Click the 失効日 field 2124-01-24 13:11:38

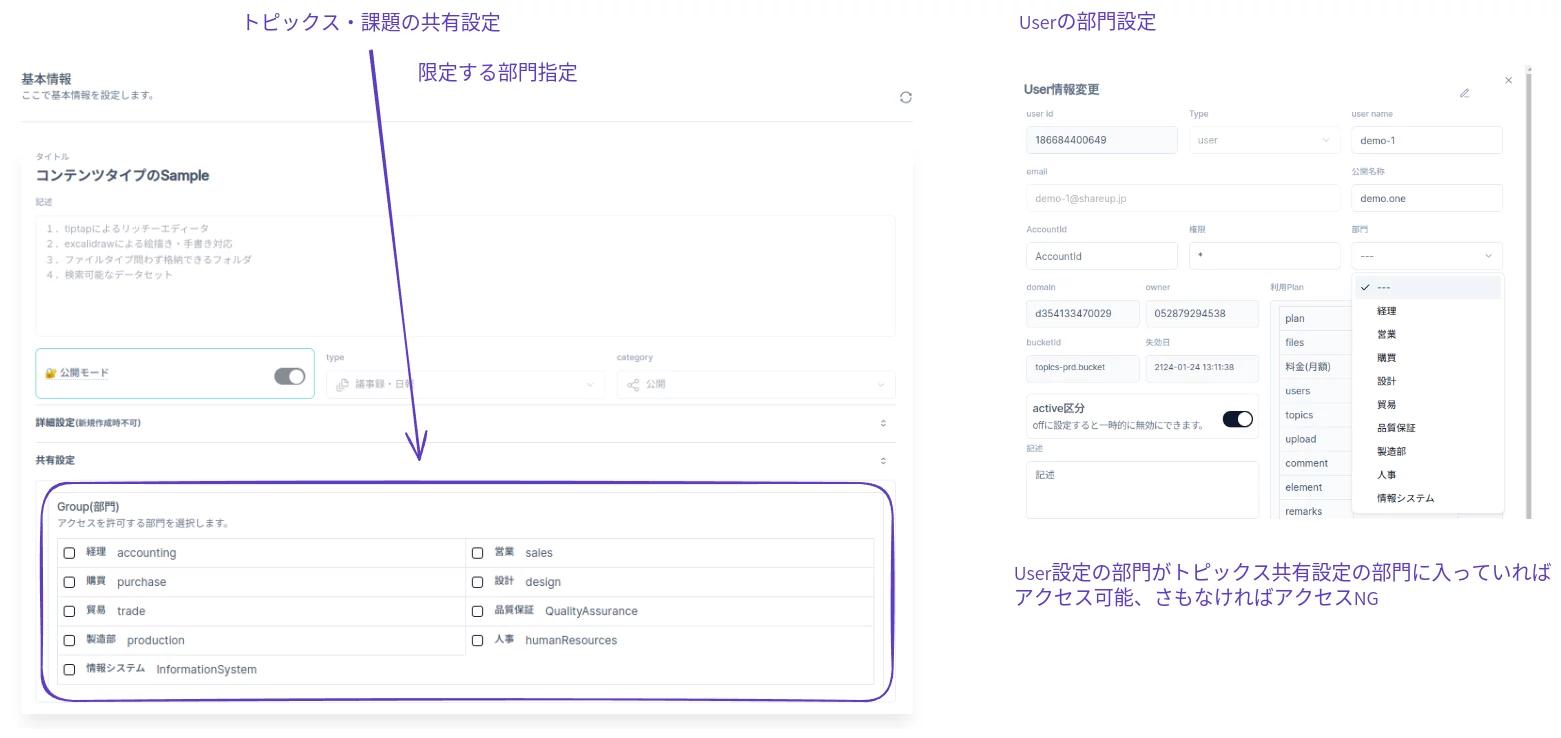point(1202,367)
